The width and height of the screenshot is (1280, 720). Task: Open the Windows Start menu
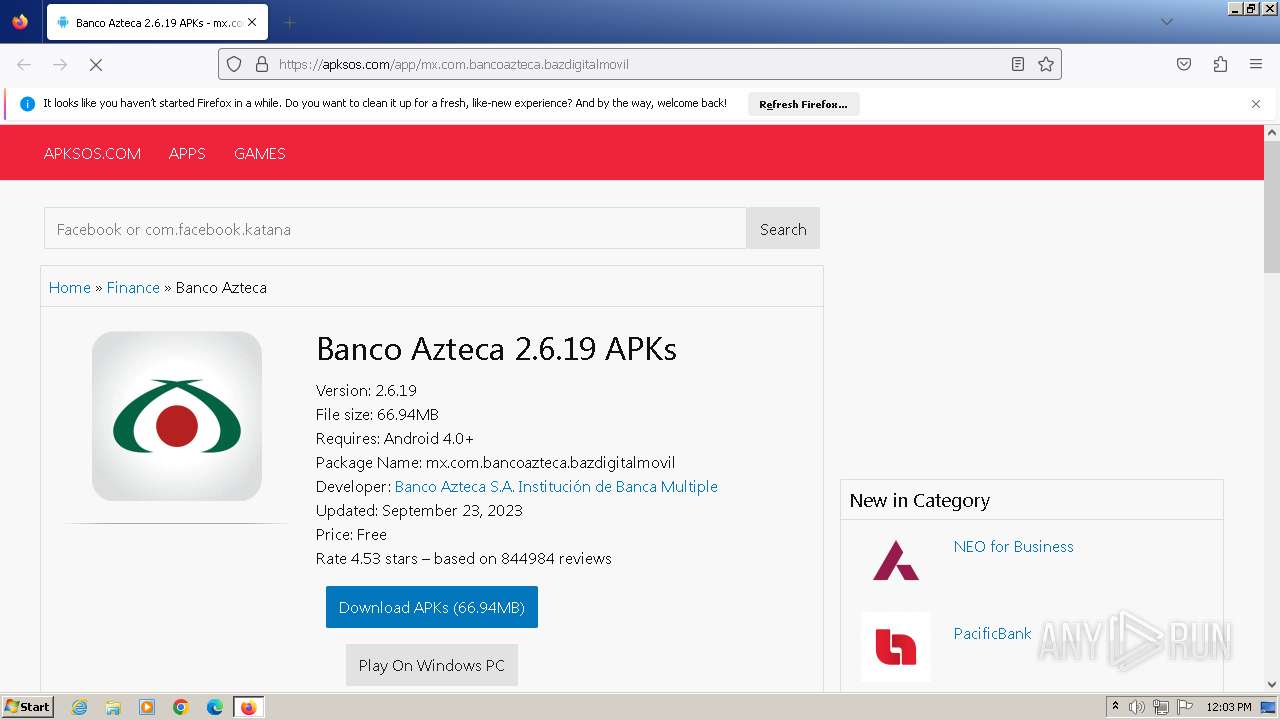pos(27,707)
